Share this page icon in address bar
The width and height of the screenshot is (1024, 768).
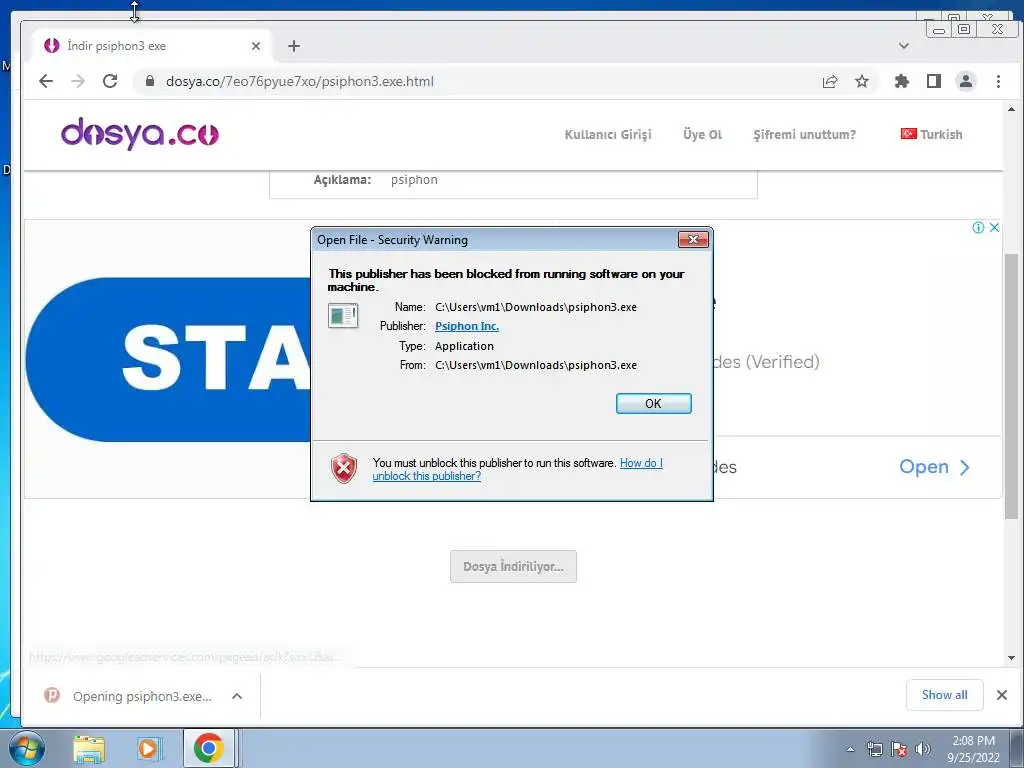[x=830, y=81]
